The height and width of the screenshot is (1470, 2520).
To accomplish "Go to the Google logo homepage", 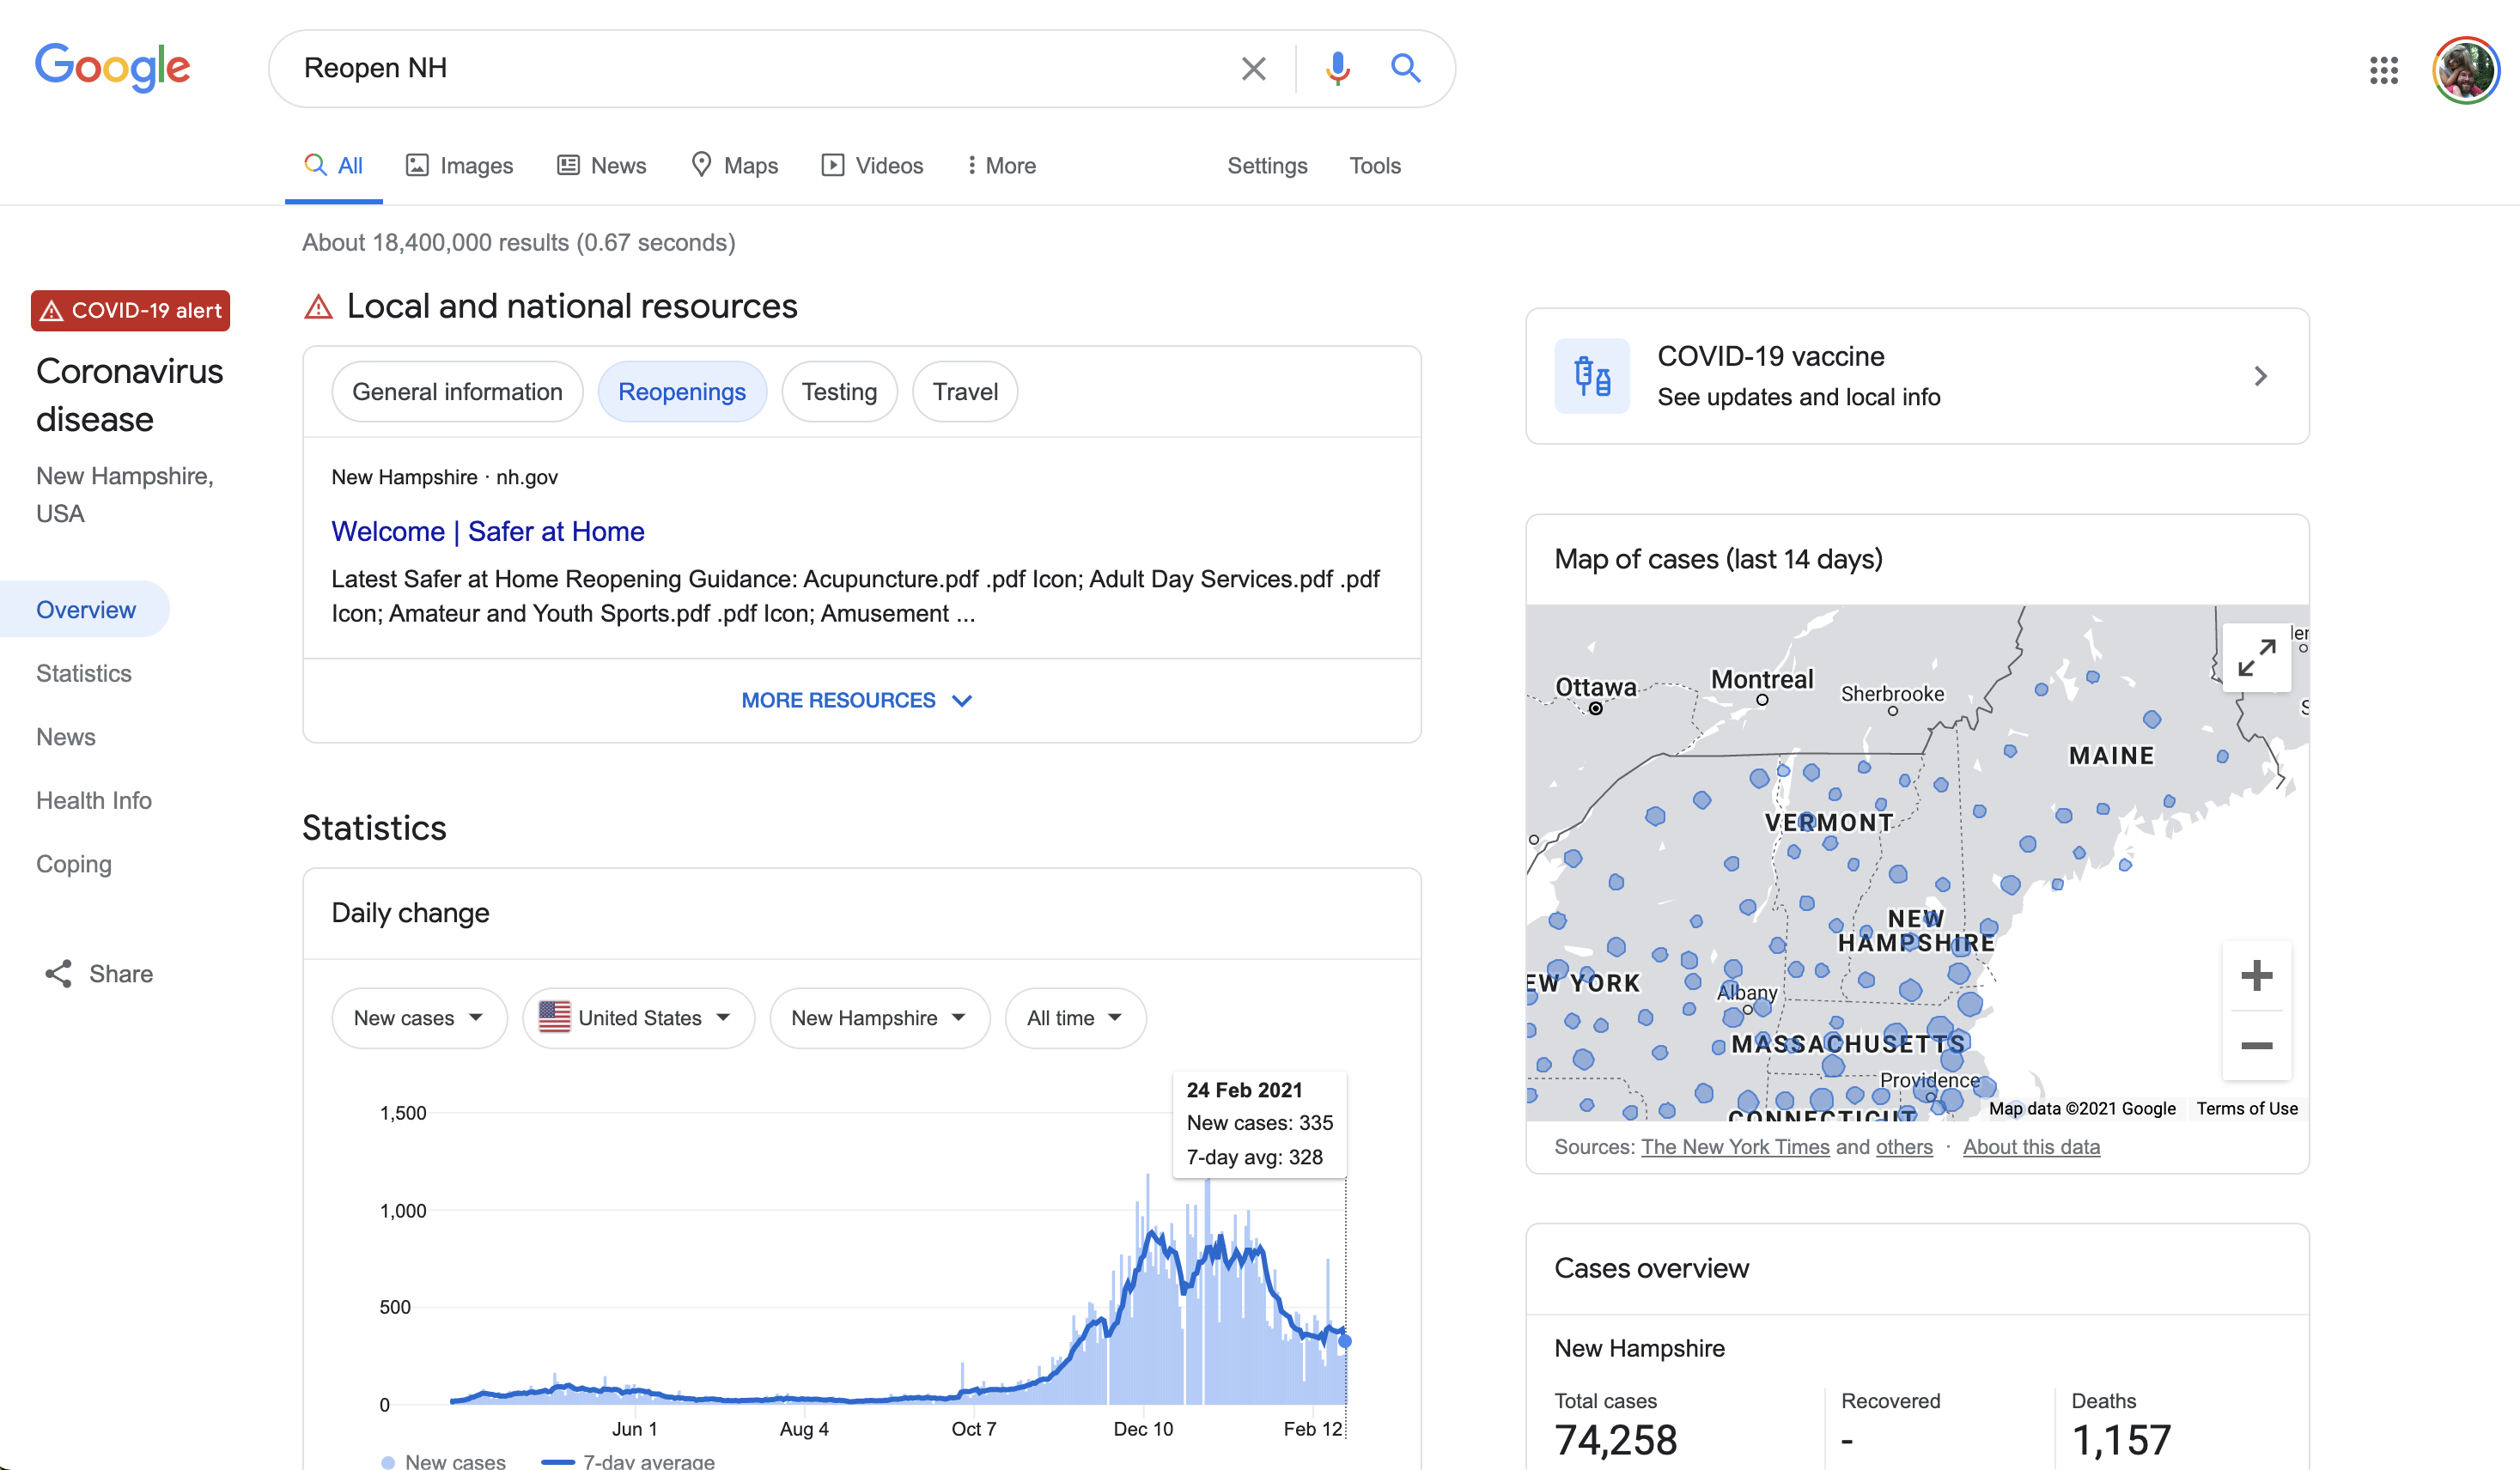I will pos(113,68).
